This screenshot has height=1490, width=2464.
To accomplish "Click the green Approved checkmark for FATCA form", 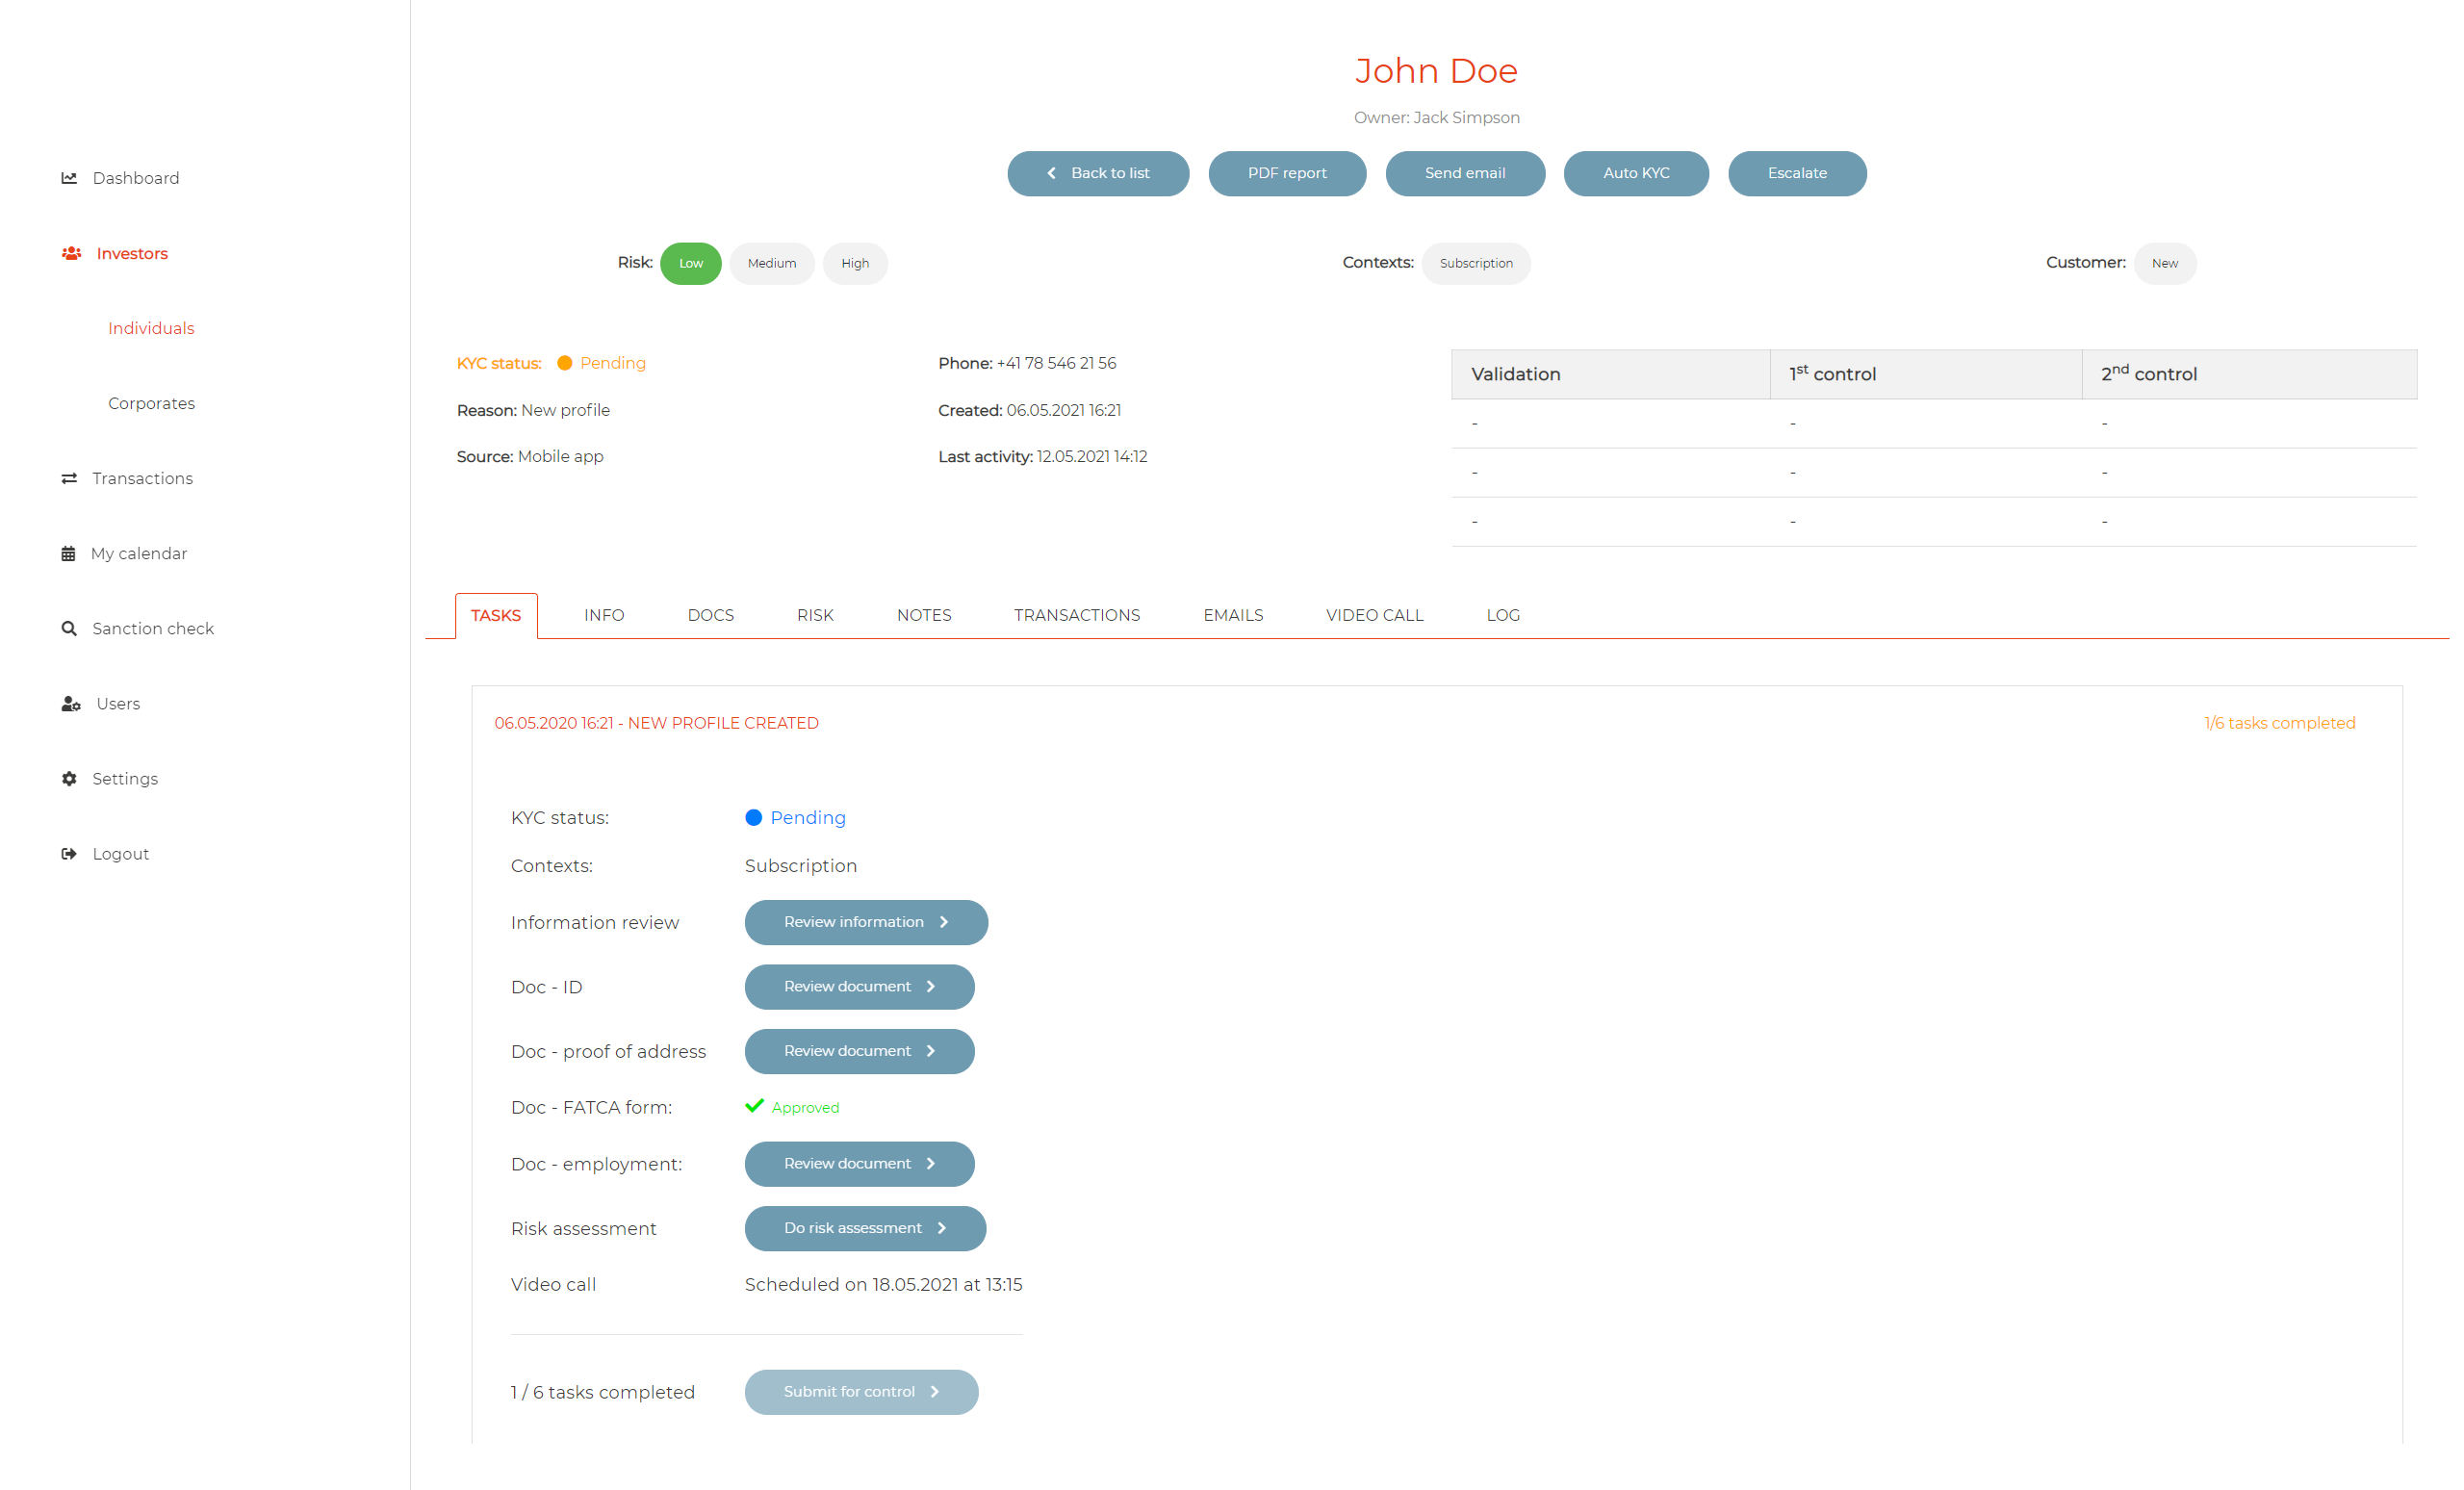I will [754, 1106].
